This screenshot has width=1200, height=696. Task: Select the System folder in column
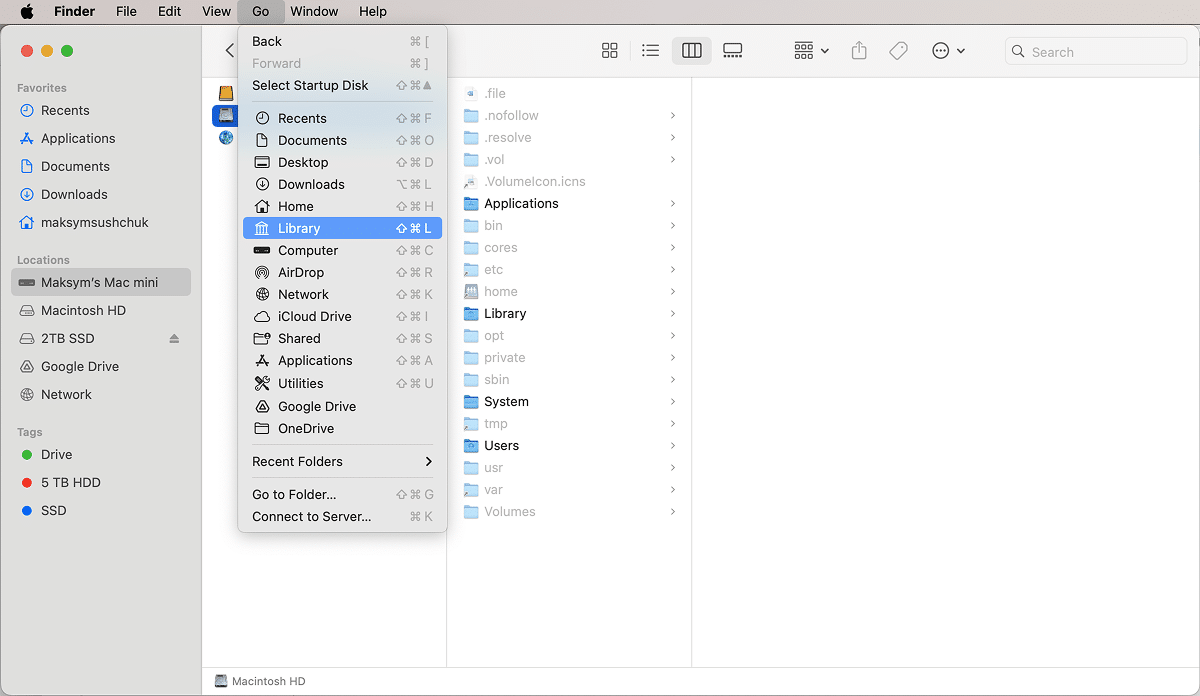coord(569,401)
